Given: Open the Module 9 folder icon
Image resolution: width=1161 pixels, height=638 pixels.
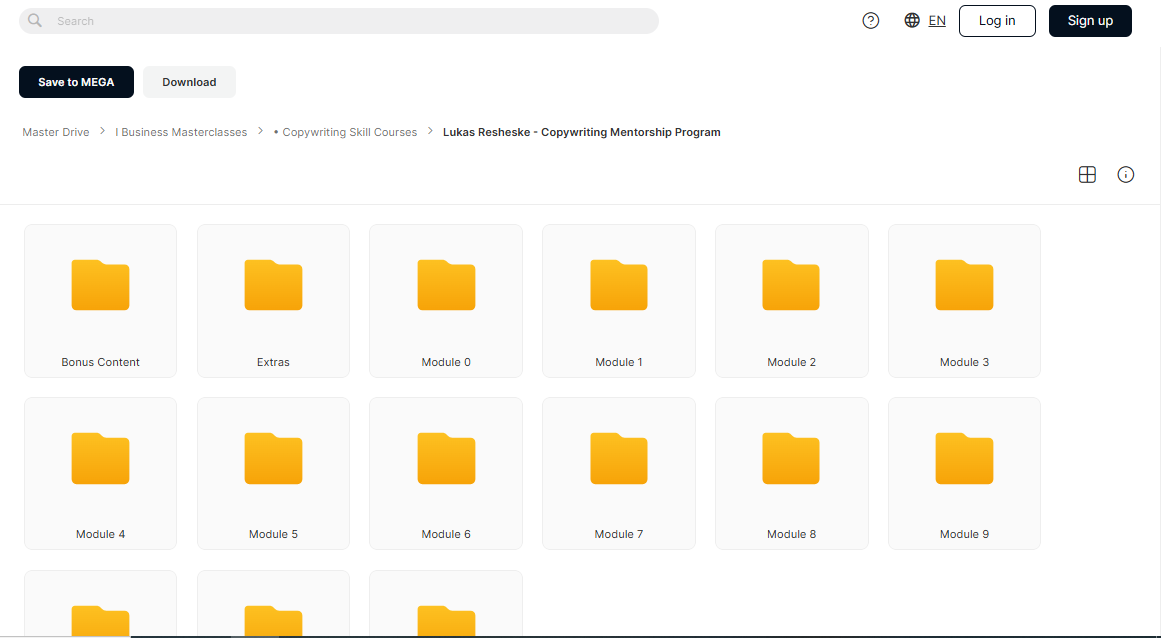Looking at the screenshot, I should click(x=965, y=458).
